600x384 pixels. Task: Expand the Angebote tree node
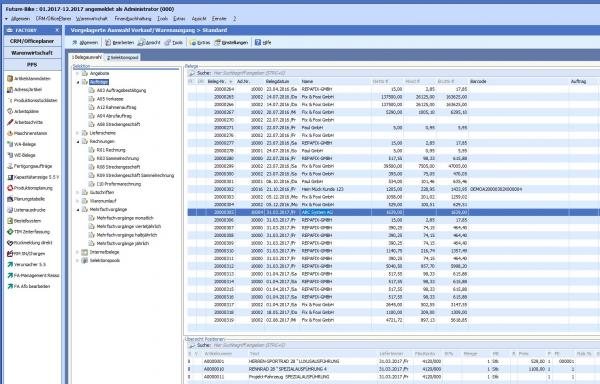coord(78,73)
